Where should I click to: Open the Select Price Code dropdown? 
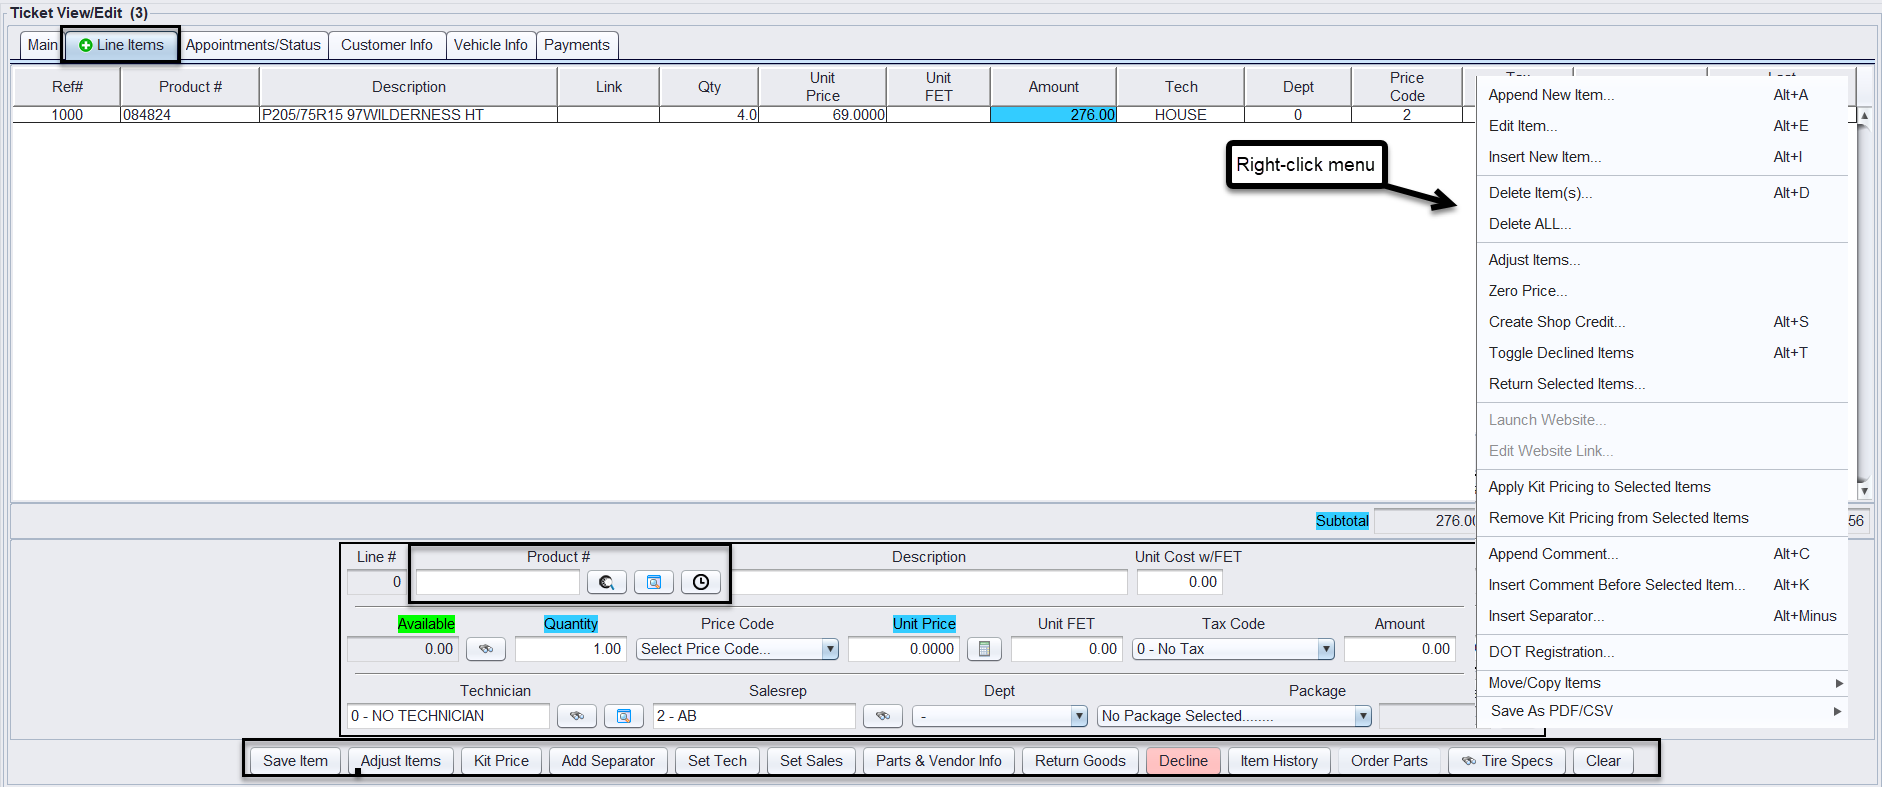(829, 649)
